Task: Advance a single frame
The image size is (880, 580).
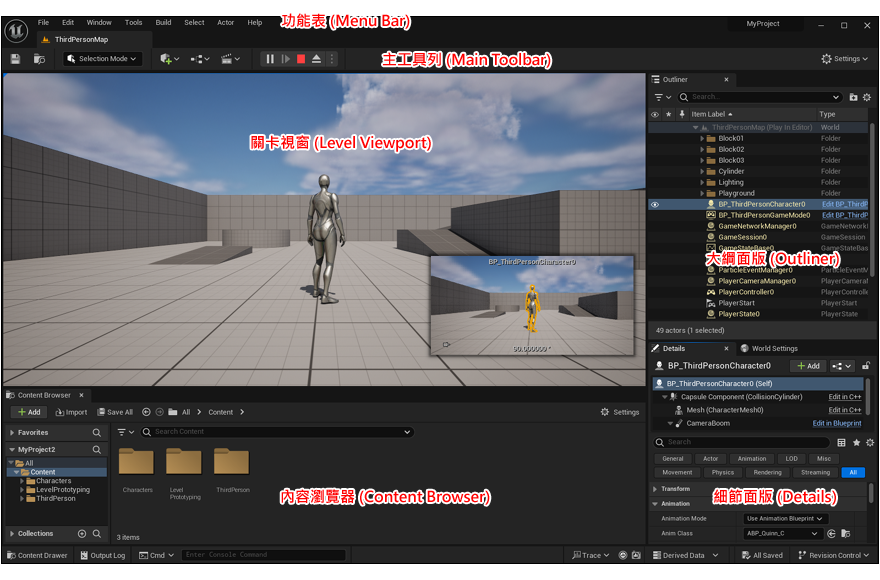Action: [286, 59]
